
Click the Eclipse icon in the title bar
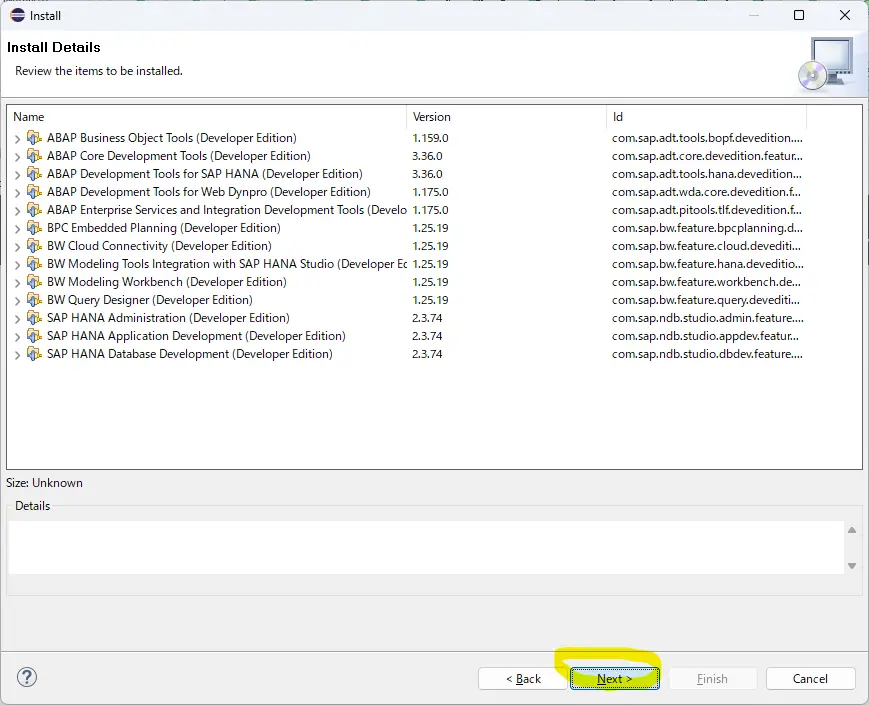click(17, 15)
